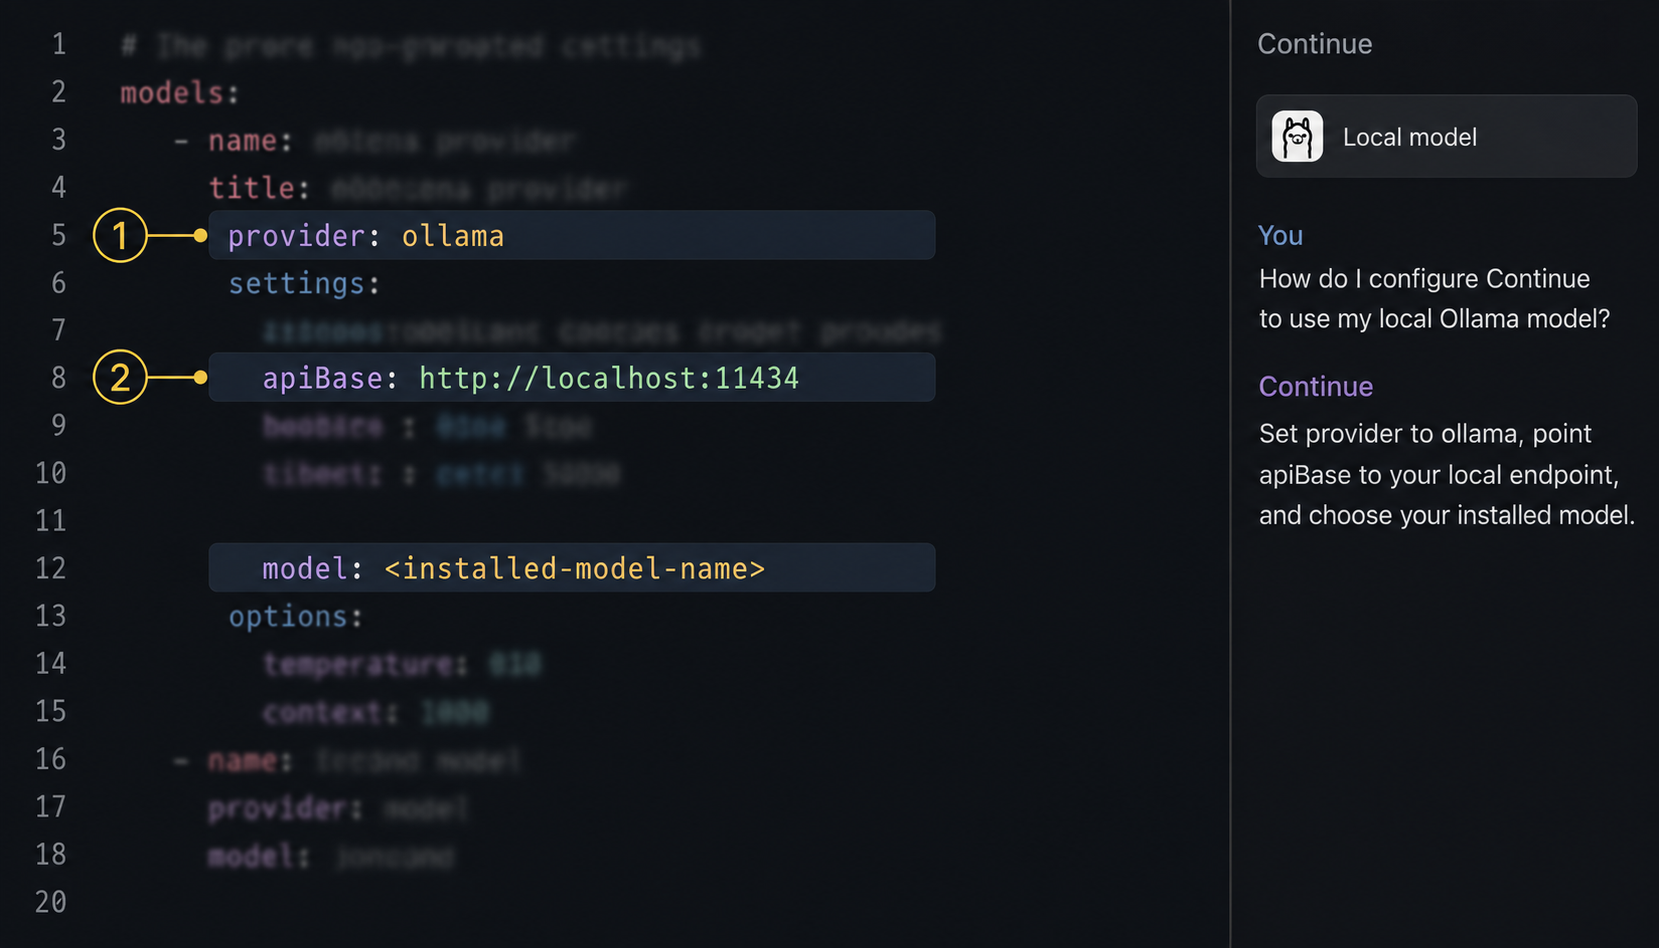
Task: Click the question about configuring Ollama
Action: pos(1434,298)
